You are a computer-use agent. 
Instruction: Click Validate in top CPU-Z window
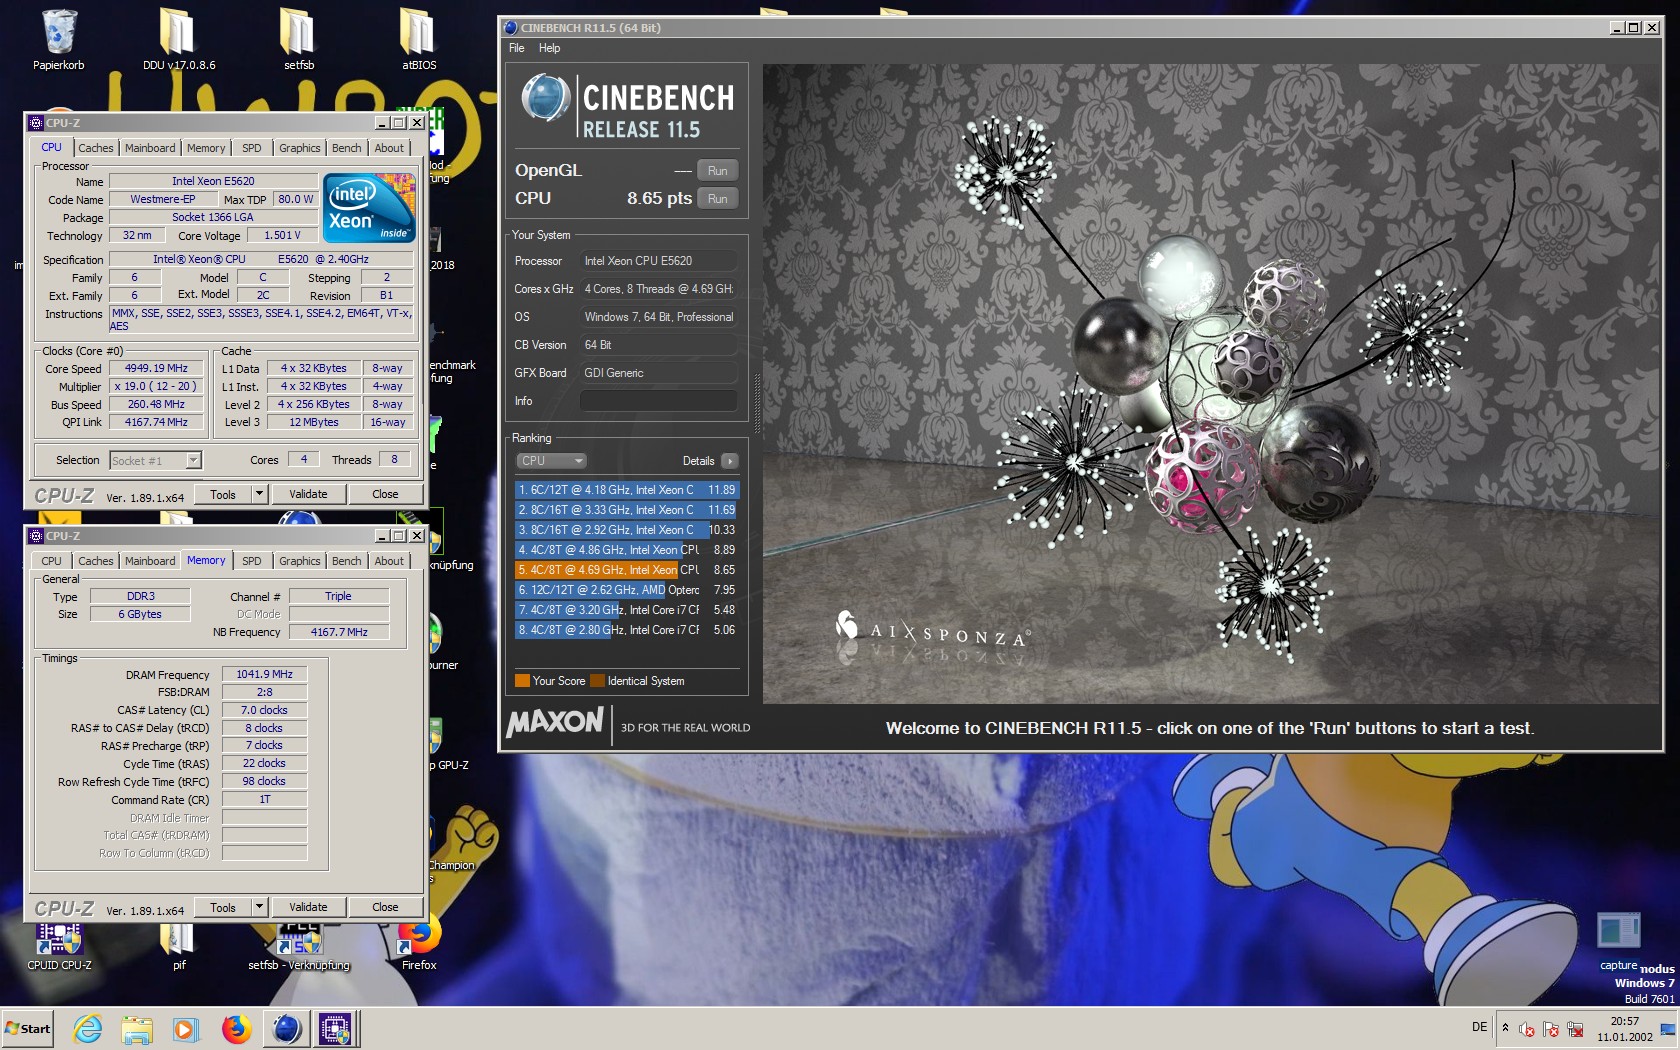coord(308,494)
